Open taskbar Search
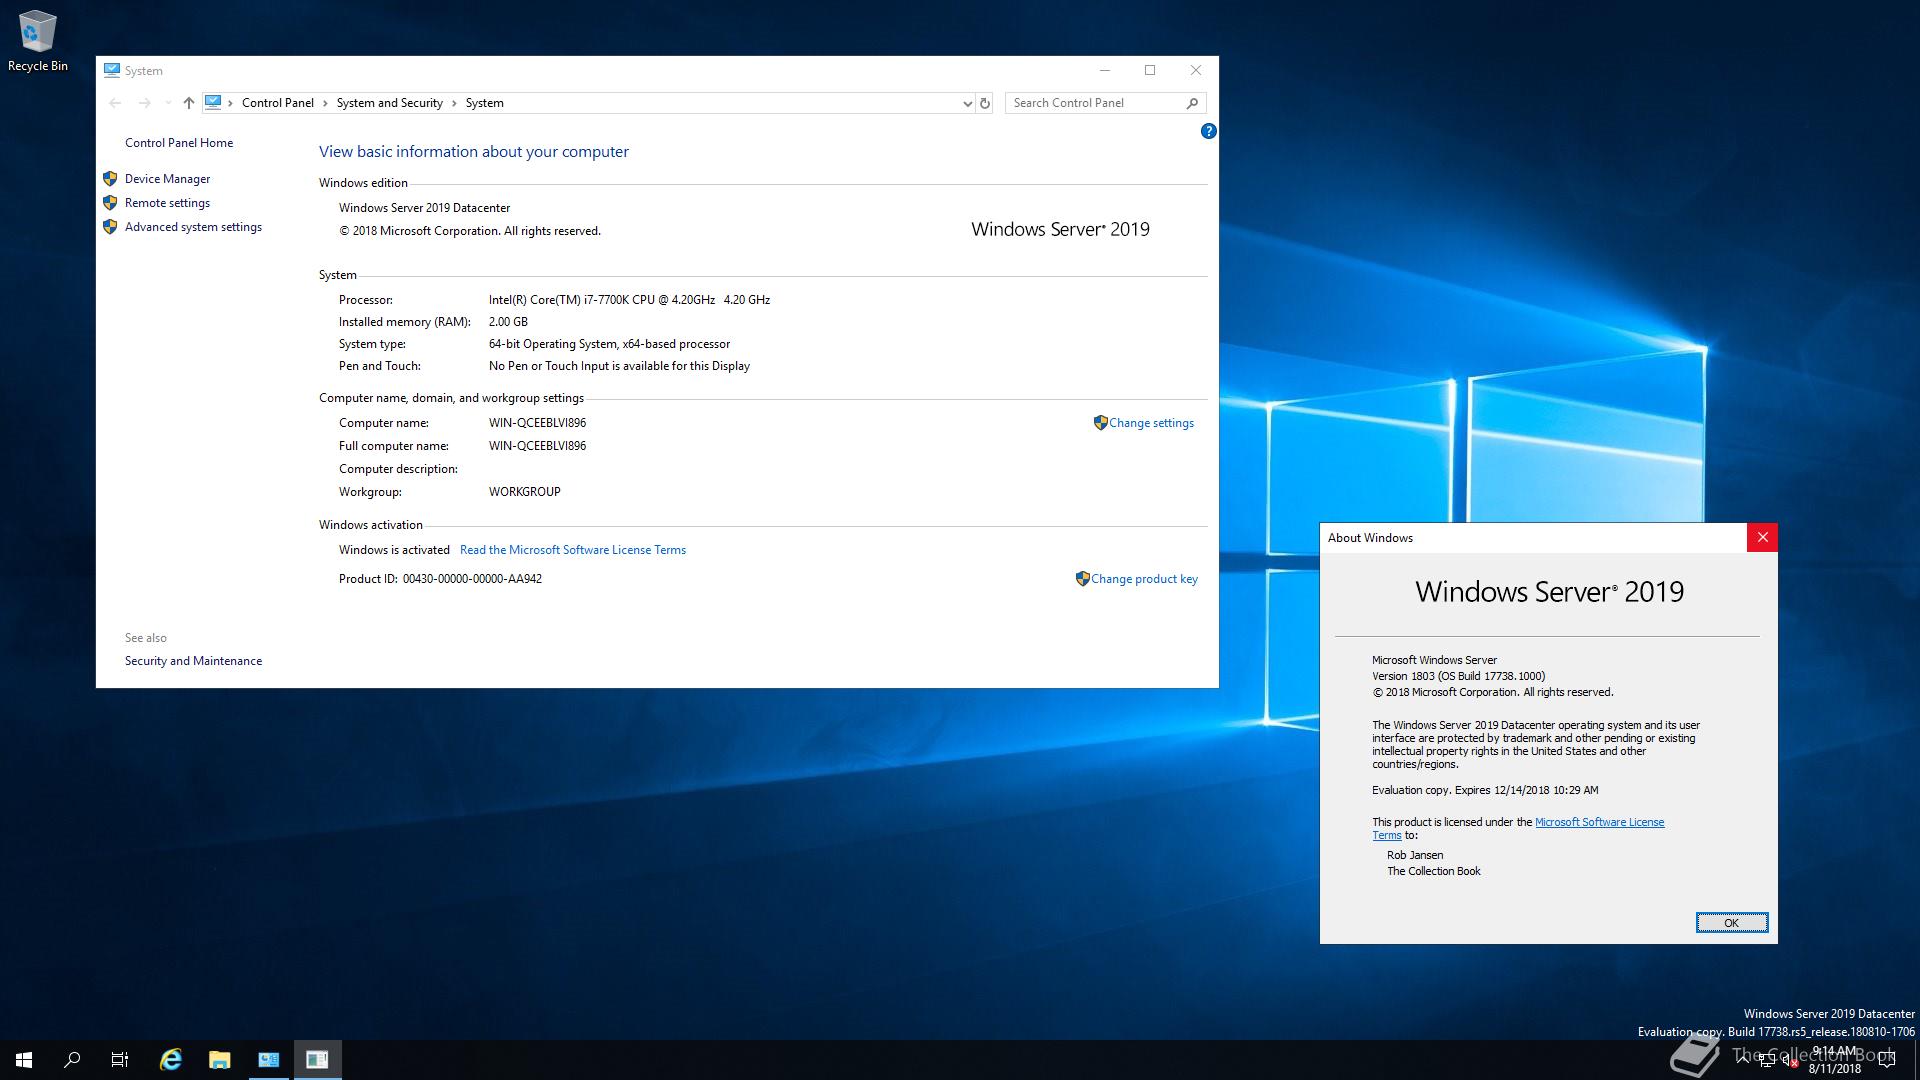The image size is (1920, 1080). tap(72, 1060)
